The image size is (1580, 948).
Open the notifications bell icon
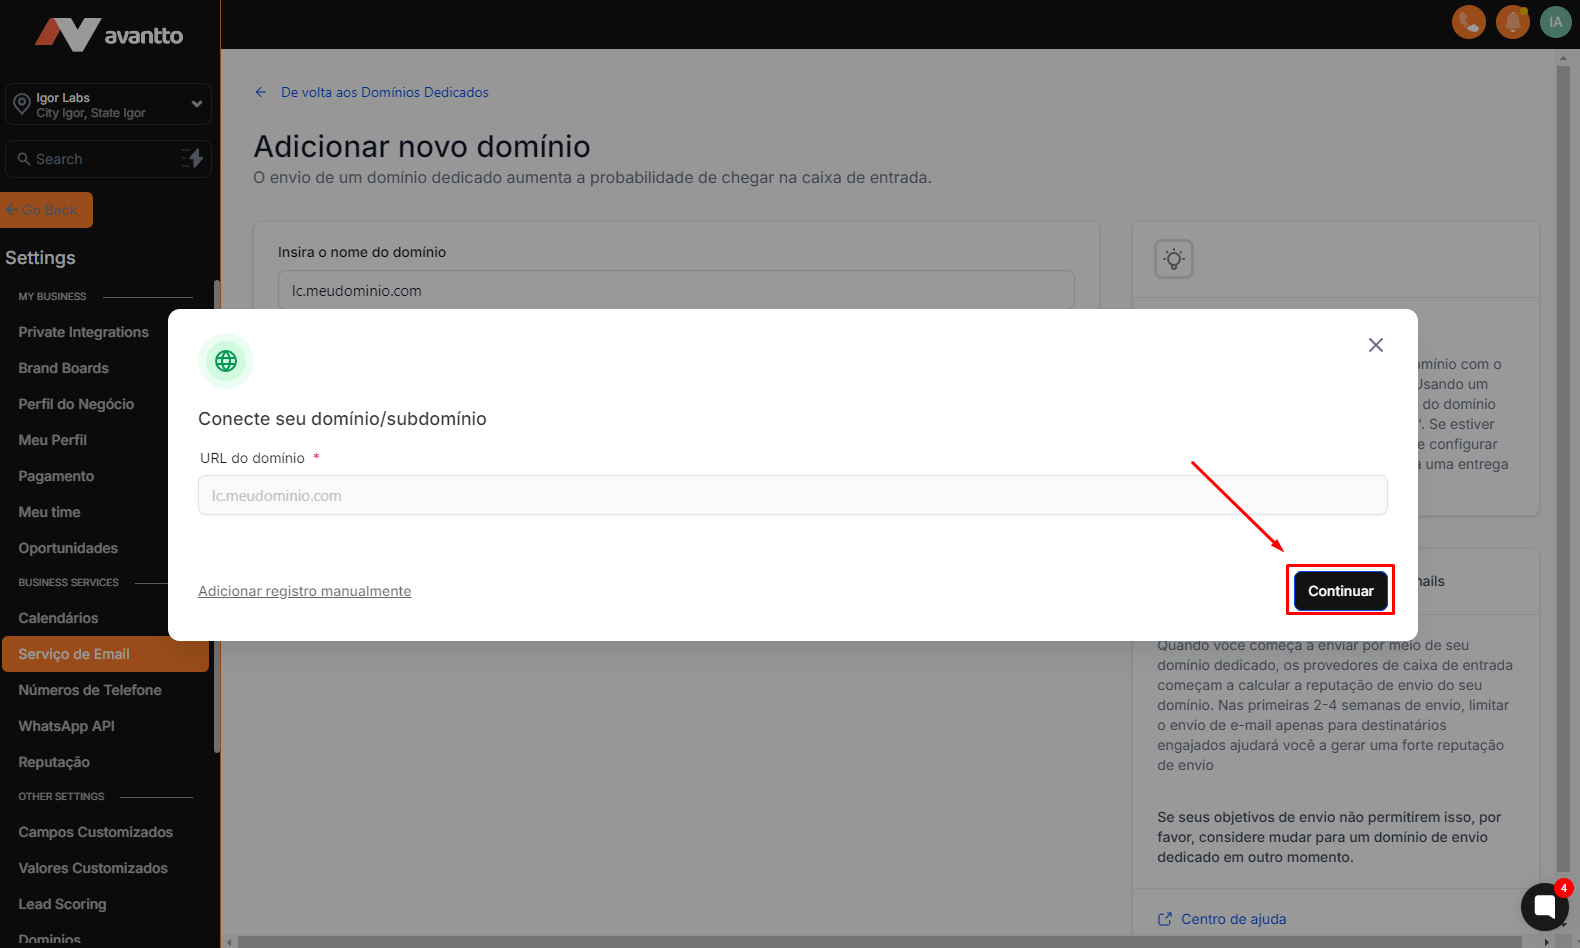click(1512, 21)
